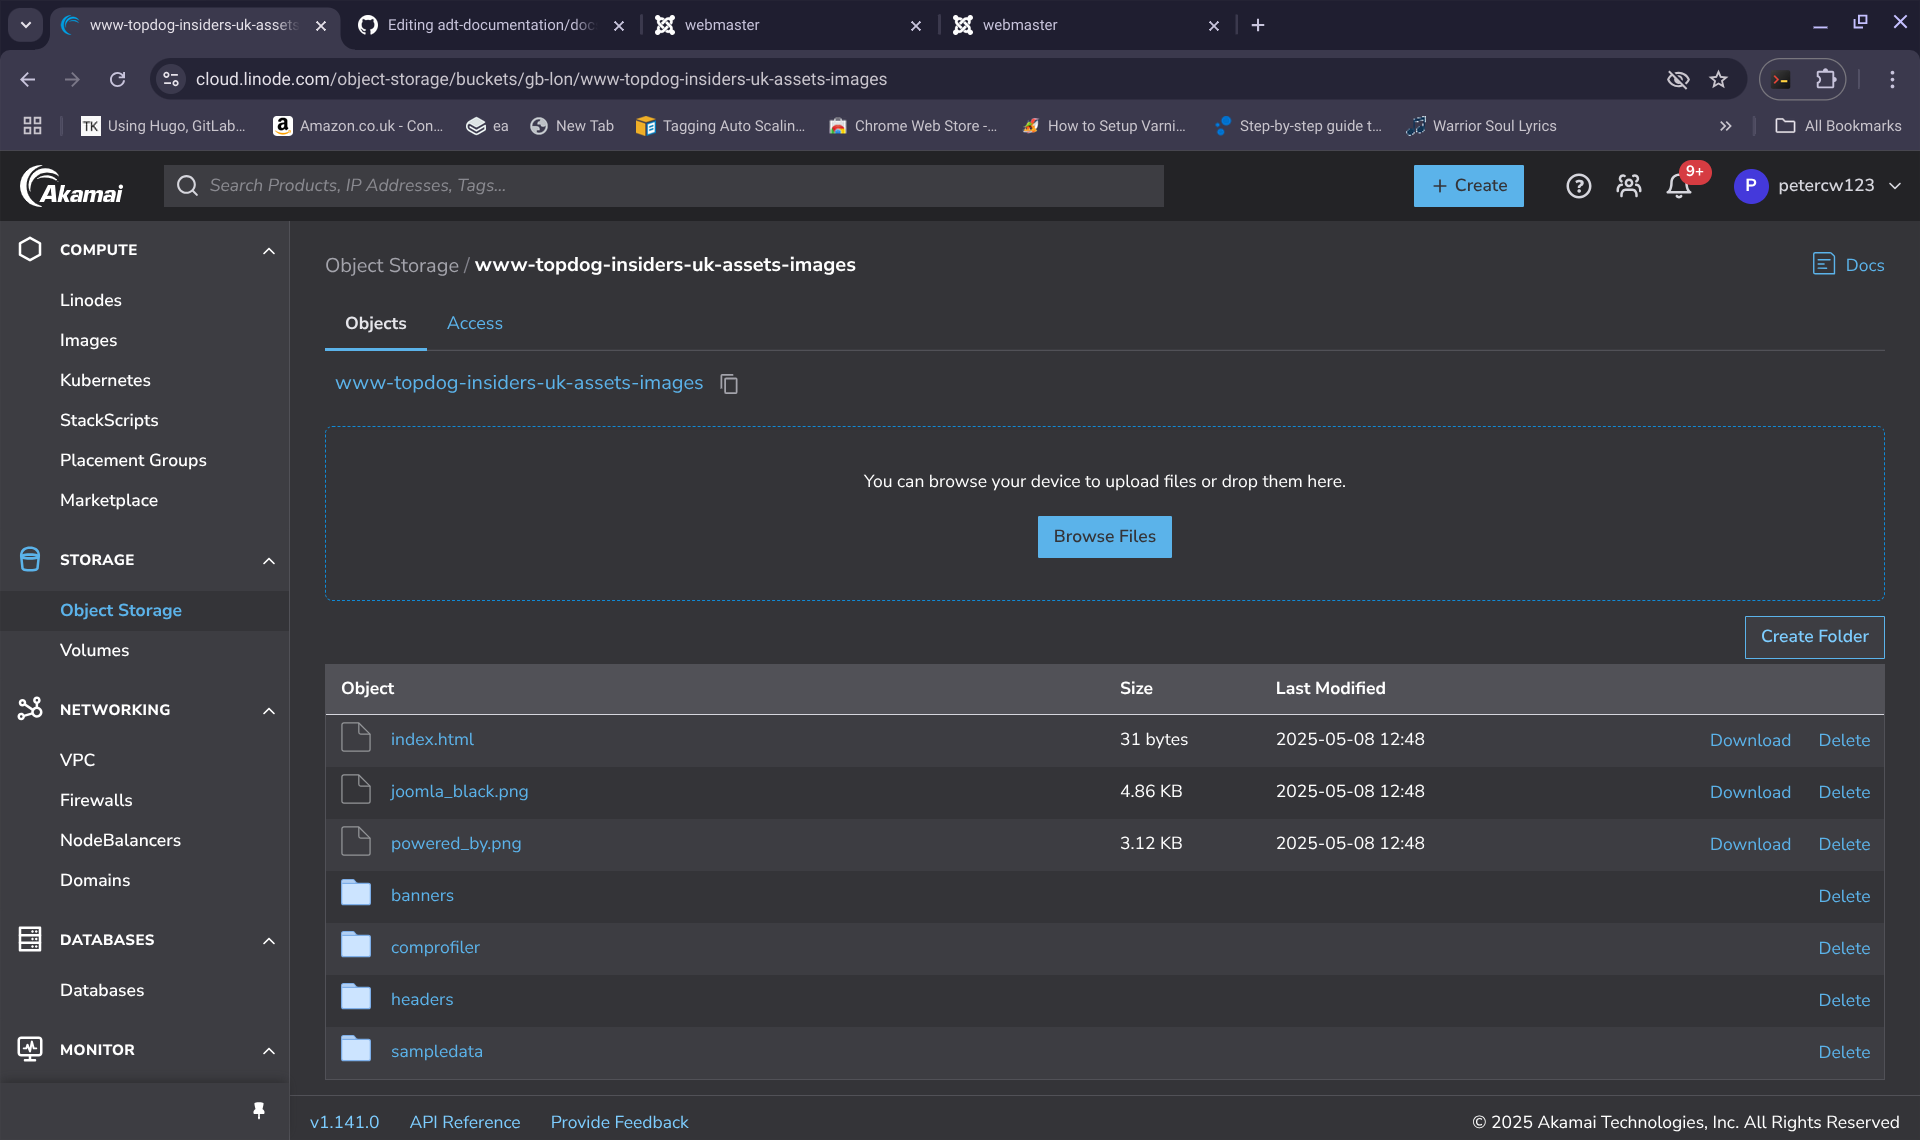Click the Docs icon link

tap(1848, 265)
